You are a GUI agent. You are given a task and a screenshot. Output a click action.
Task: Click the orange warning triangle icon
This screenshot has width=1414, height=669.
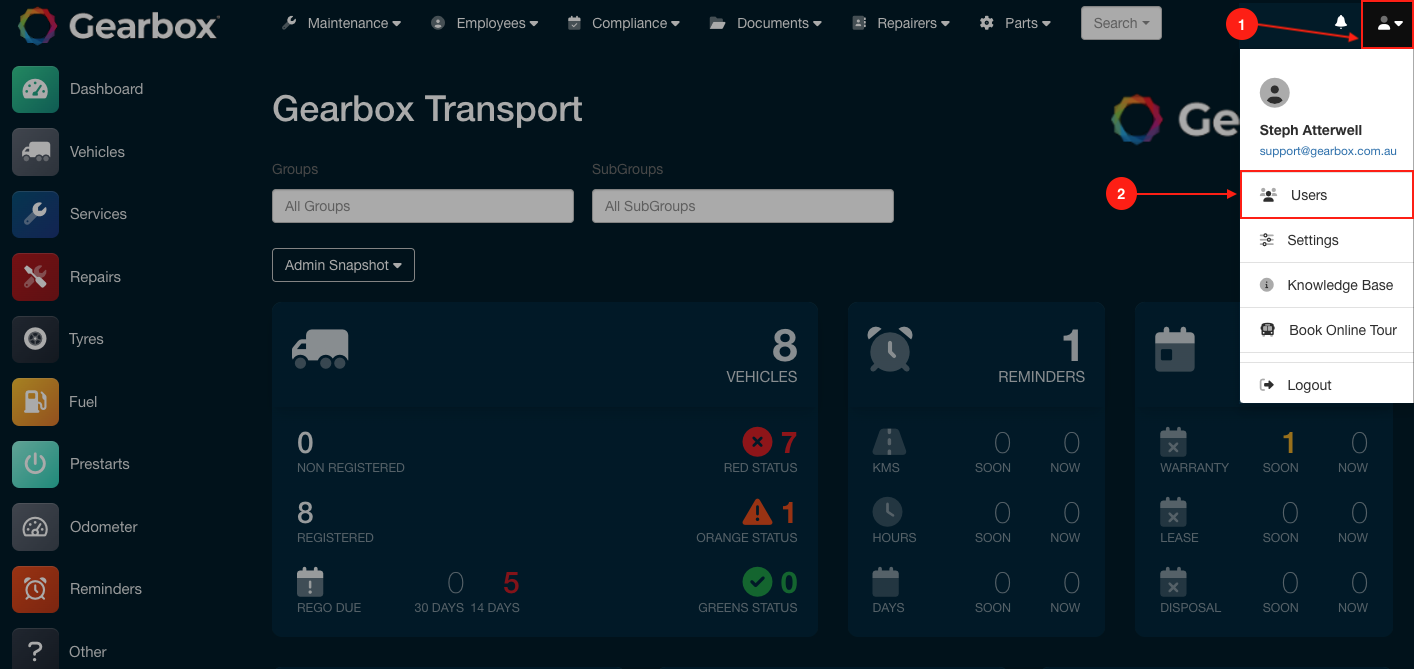[x=757, y=512]
